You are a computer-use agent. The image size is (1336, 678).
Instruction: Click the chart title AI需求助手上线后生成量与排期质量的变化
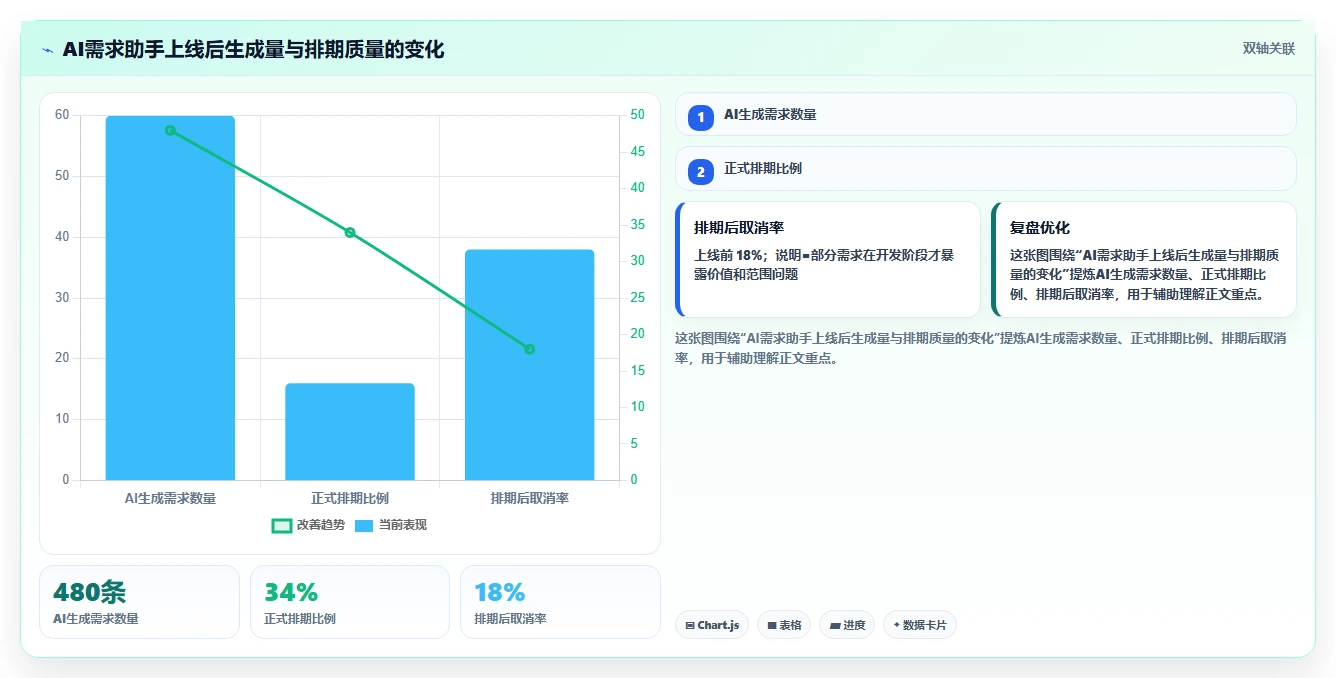tap(254, 50)
